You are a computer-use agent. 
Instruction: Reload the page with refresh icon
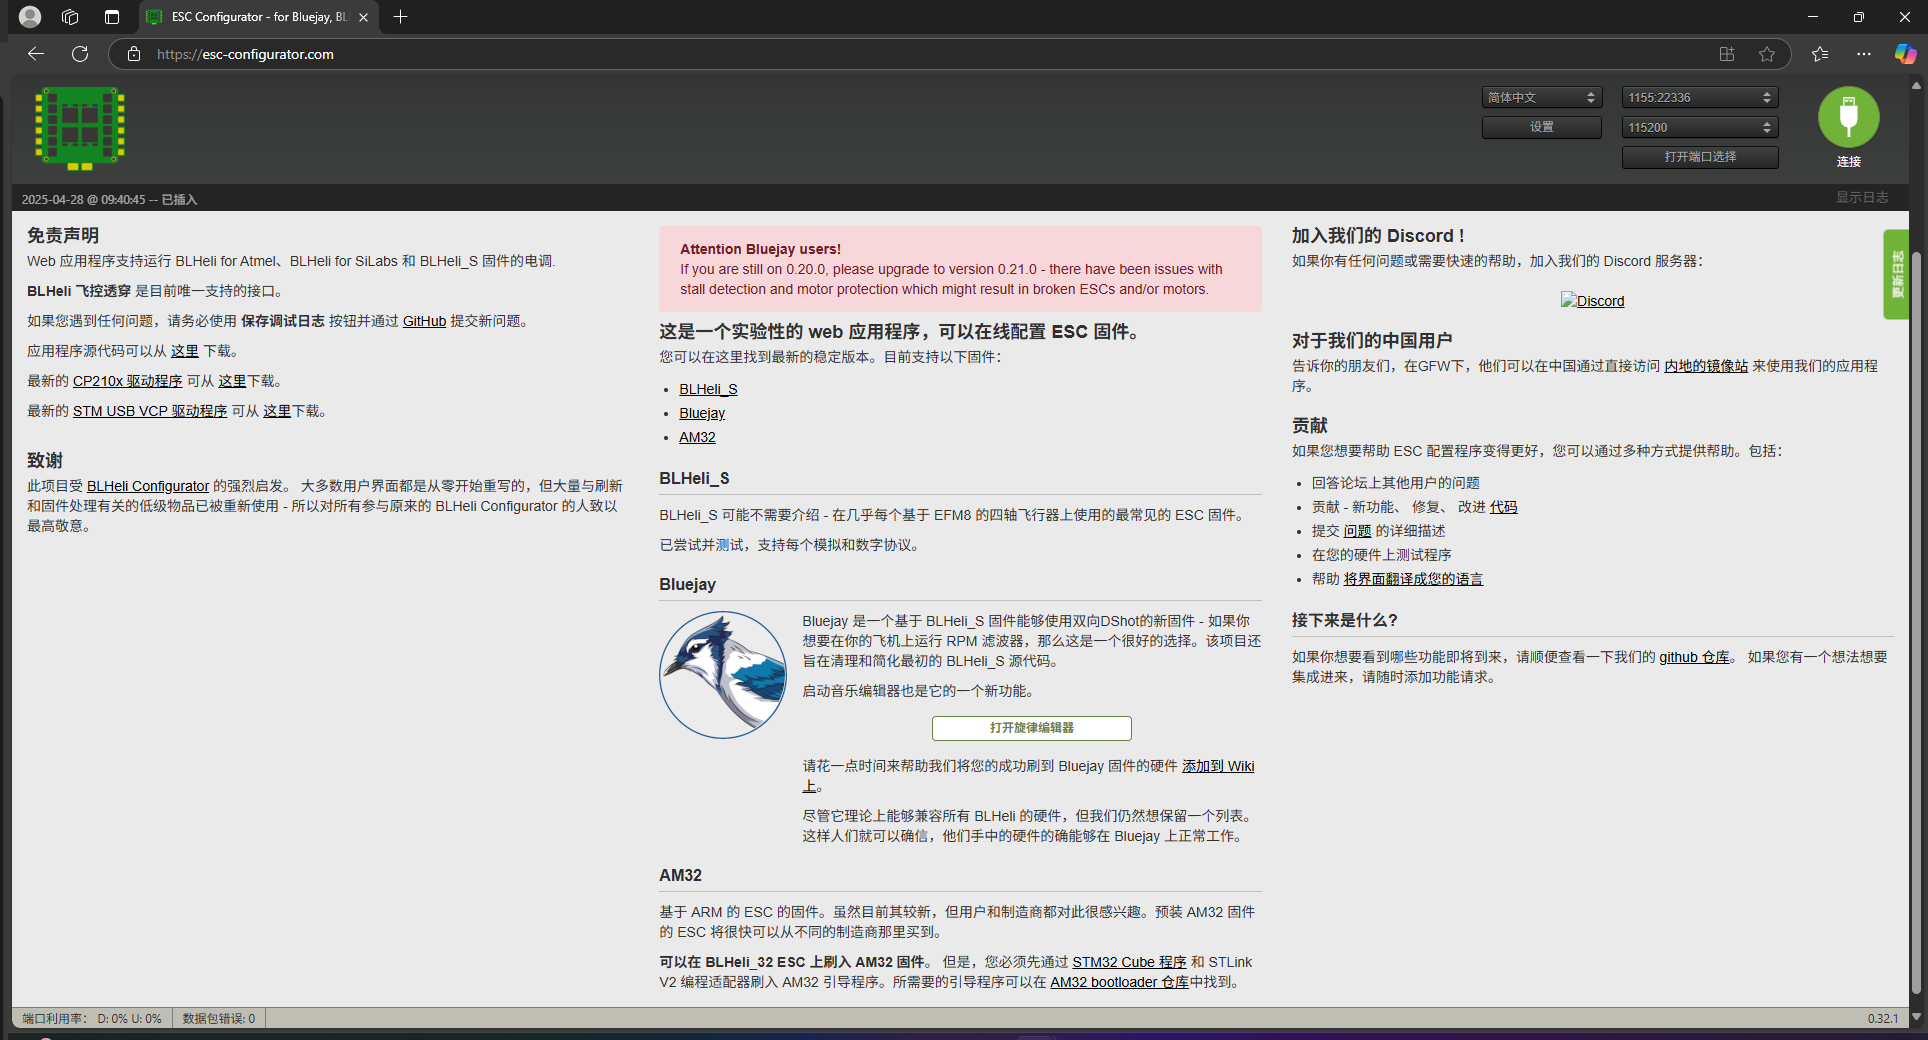pos(80,54)
